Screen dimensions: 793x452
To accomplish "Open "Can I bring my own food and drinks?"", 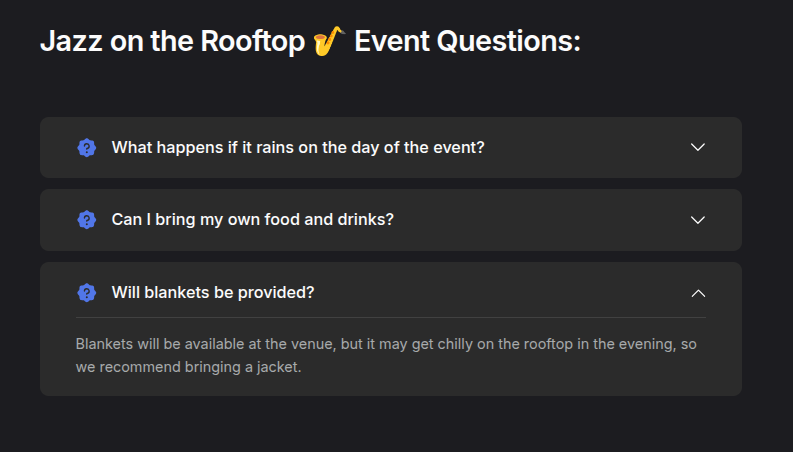I will (x=252, y=220).
